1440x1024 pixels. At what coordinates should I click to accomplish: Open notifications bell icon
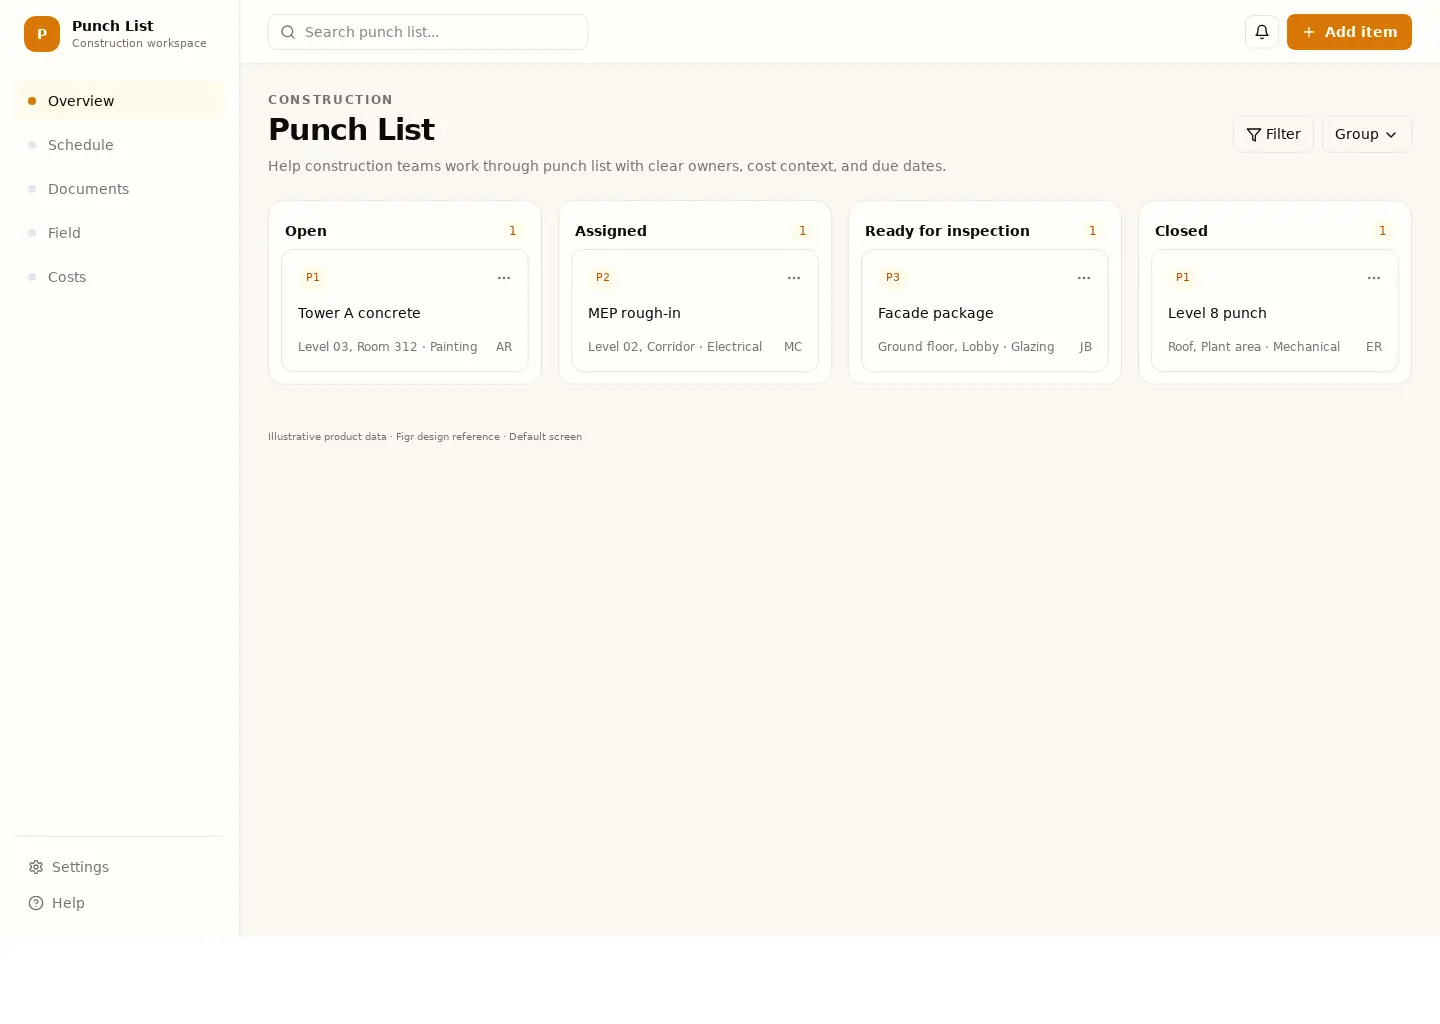tap(1262, 32)
